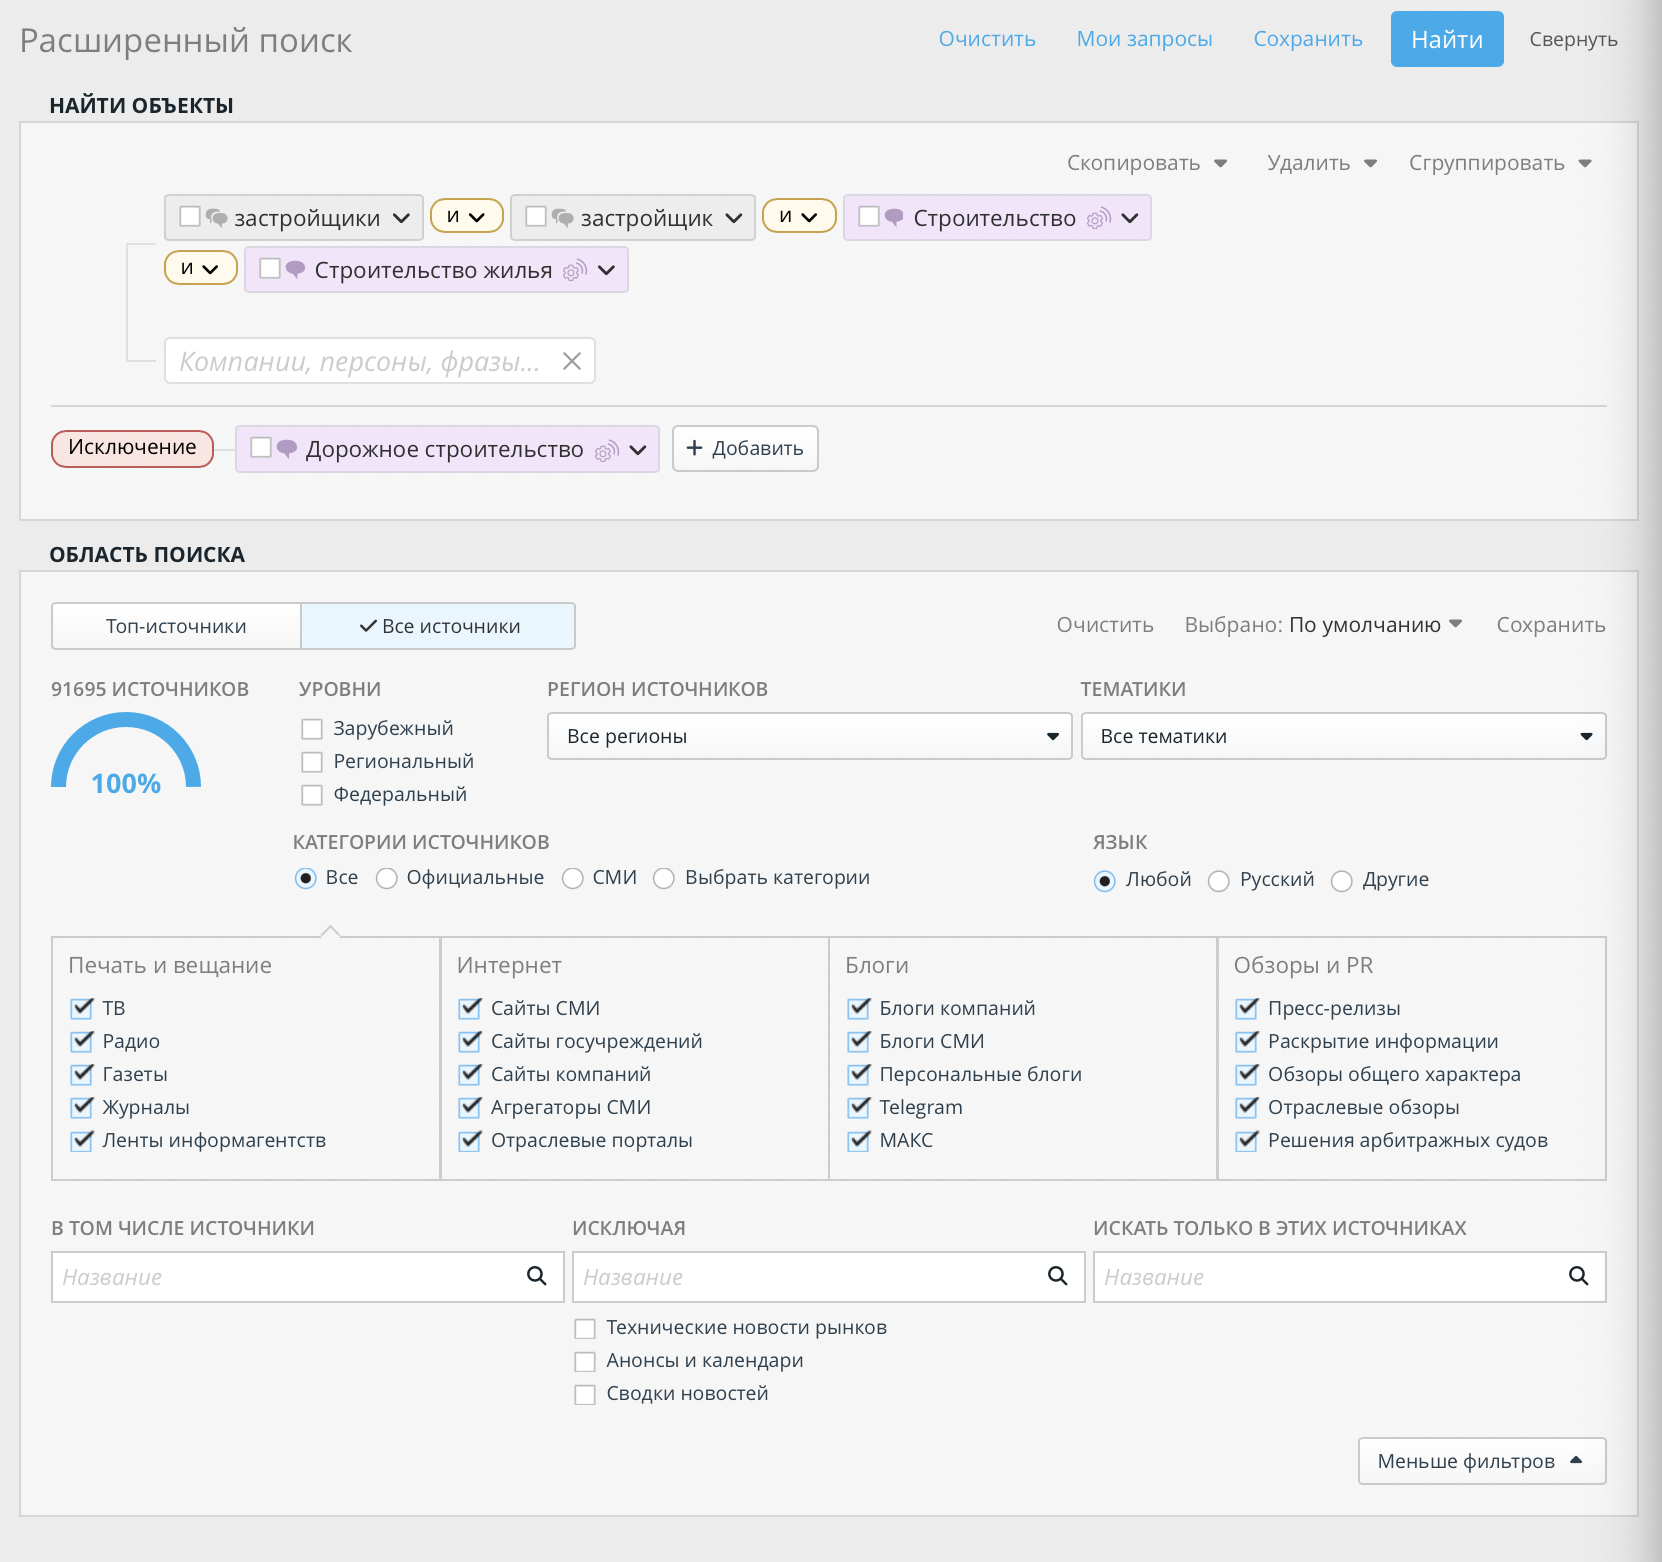Click the gear-signal icon on Дорожное строительство tag
Viewport: 1662px width, 1562px height.
point(607,450)
